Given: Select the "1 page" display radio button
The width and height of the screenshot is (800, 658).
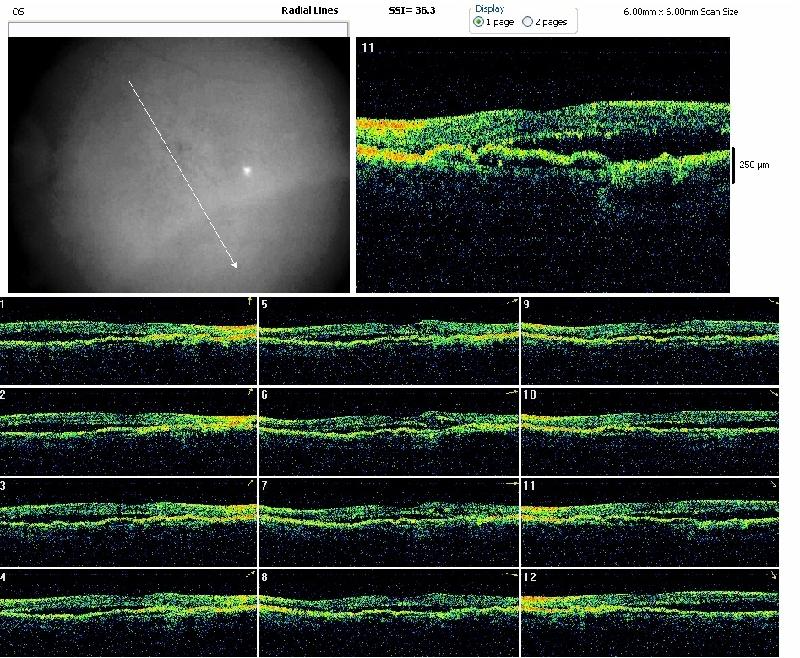Looking at the screenshot, I should (478, 21).
